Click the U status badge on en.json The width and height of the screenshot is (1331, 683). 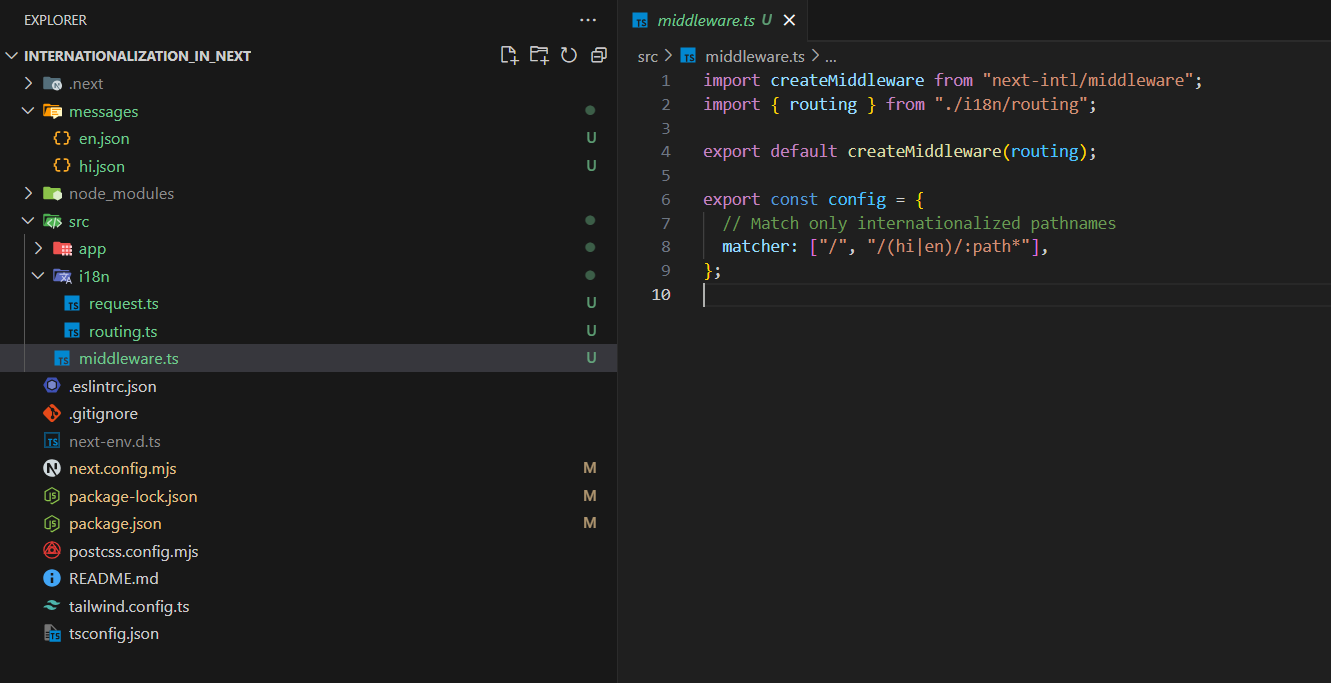[591, 139]
